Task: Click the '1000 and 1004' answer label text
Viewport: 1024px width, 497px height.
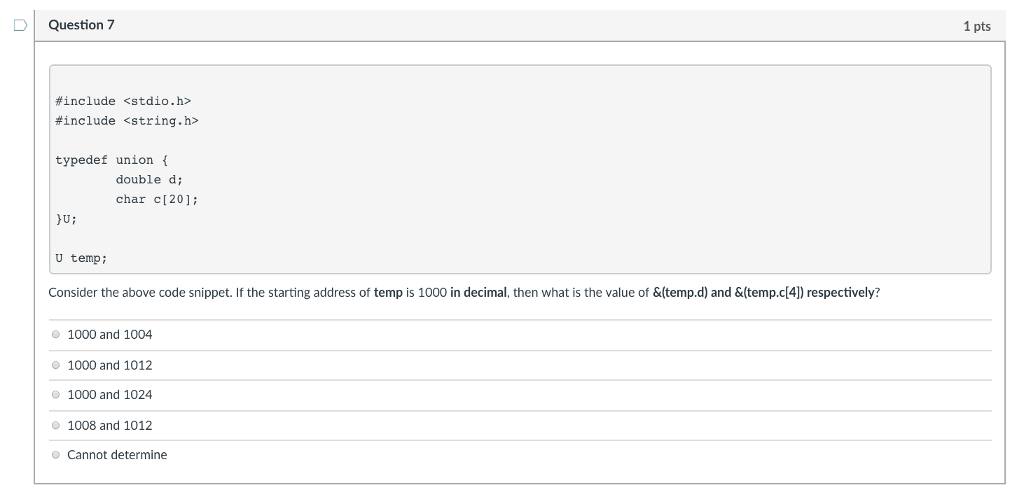Action: pos(110,334)
